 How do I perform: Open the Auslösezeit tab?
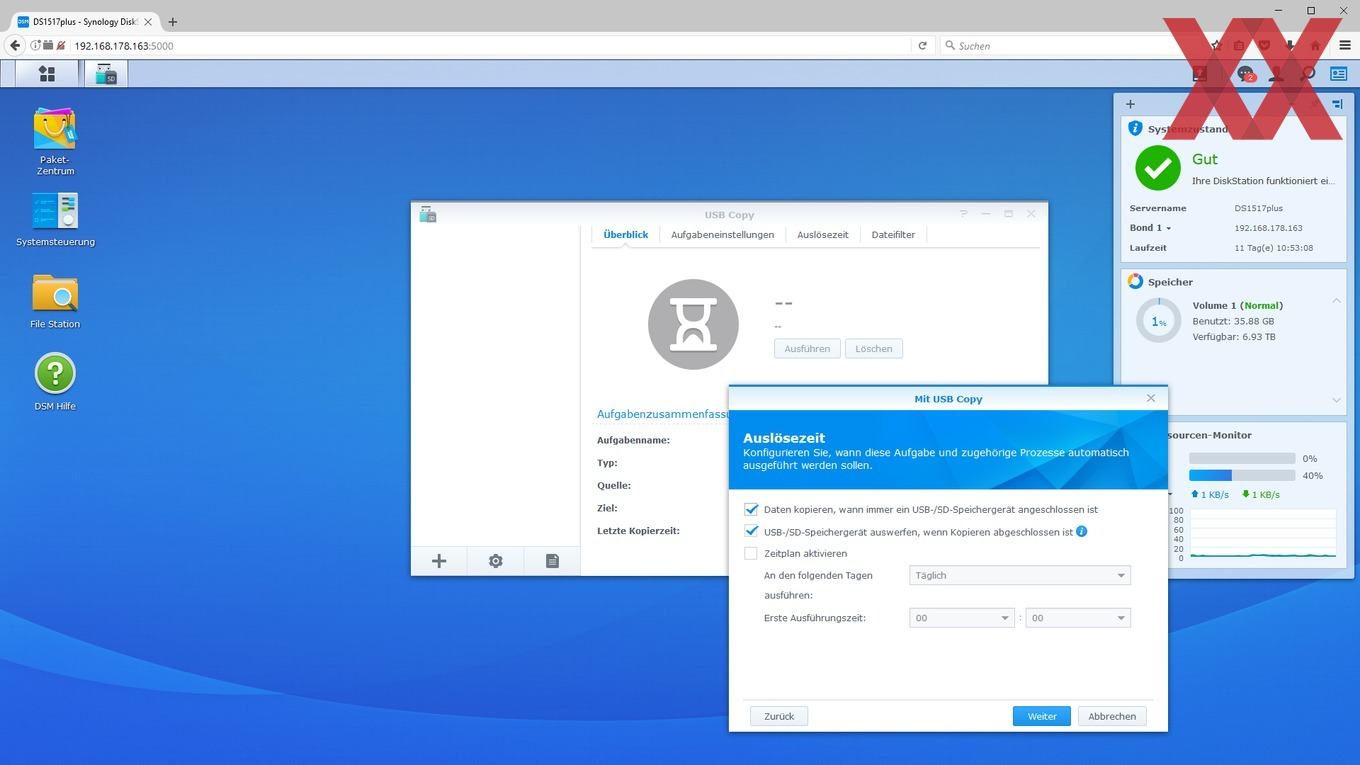(x=822, y=235)
